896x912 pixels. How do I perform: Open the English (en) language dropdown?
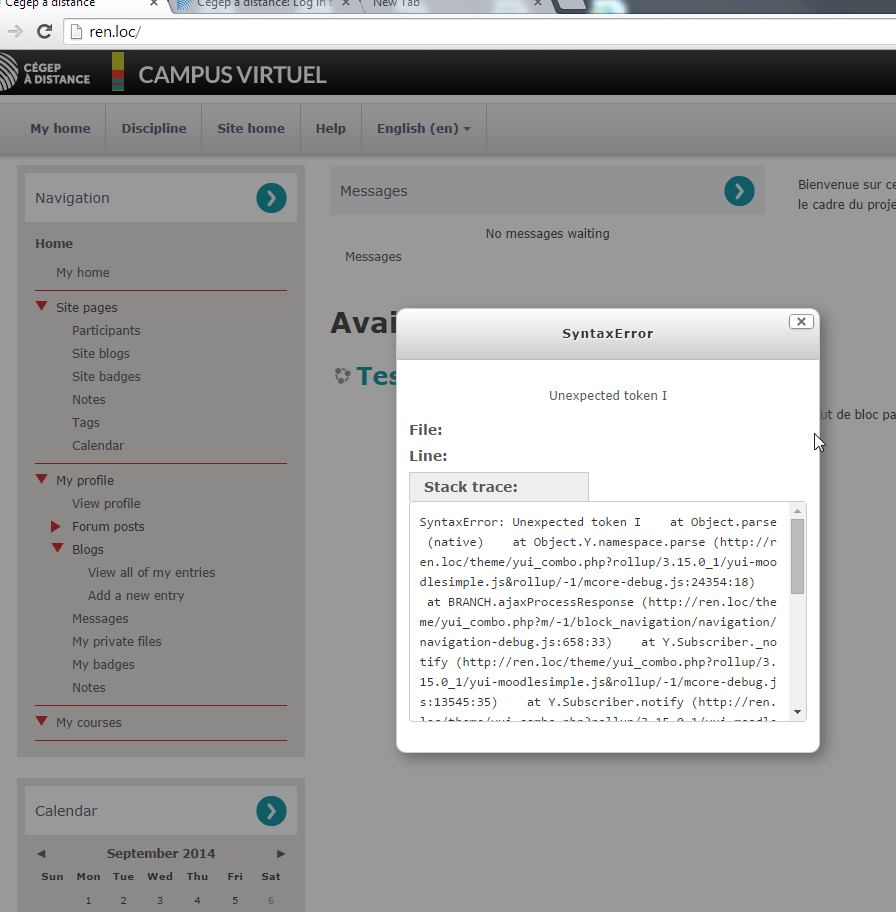pos(423,128)
